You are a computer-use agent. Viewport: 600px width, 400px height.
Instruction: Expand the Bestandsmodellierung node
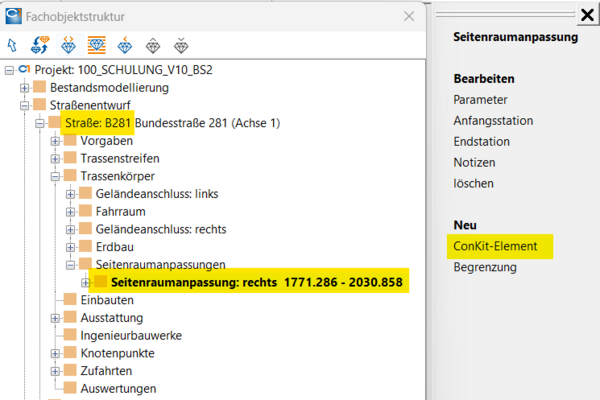tap(24, 88)
